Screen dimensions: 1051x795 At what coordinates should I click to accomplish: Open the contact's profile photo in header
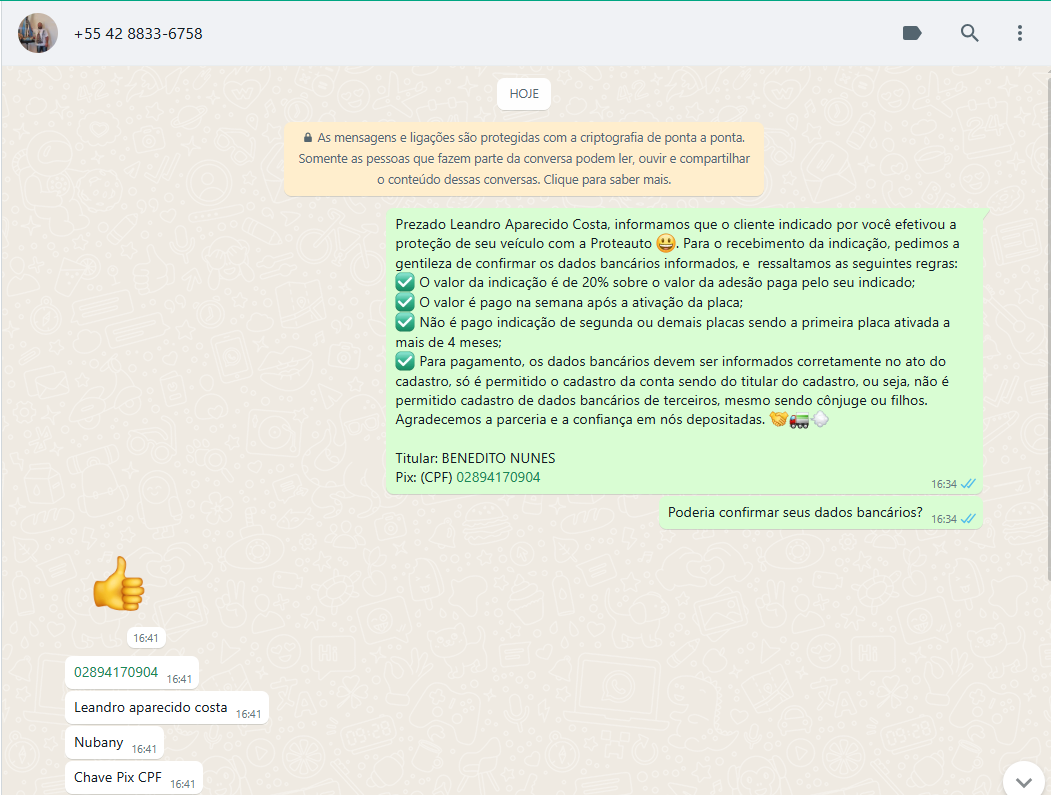click(38, 33)
